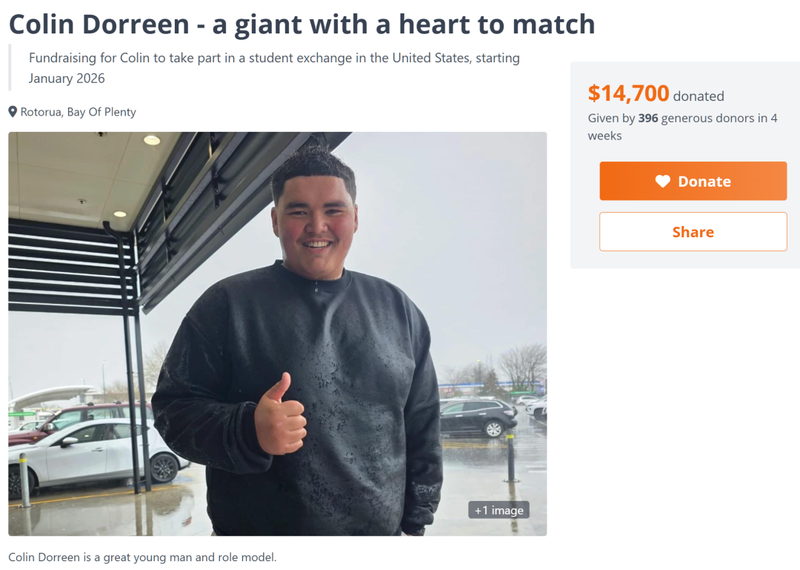The image size is (800, 570).
Task: Open the Share options button
Action: [x=693, y=232]
